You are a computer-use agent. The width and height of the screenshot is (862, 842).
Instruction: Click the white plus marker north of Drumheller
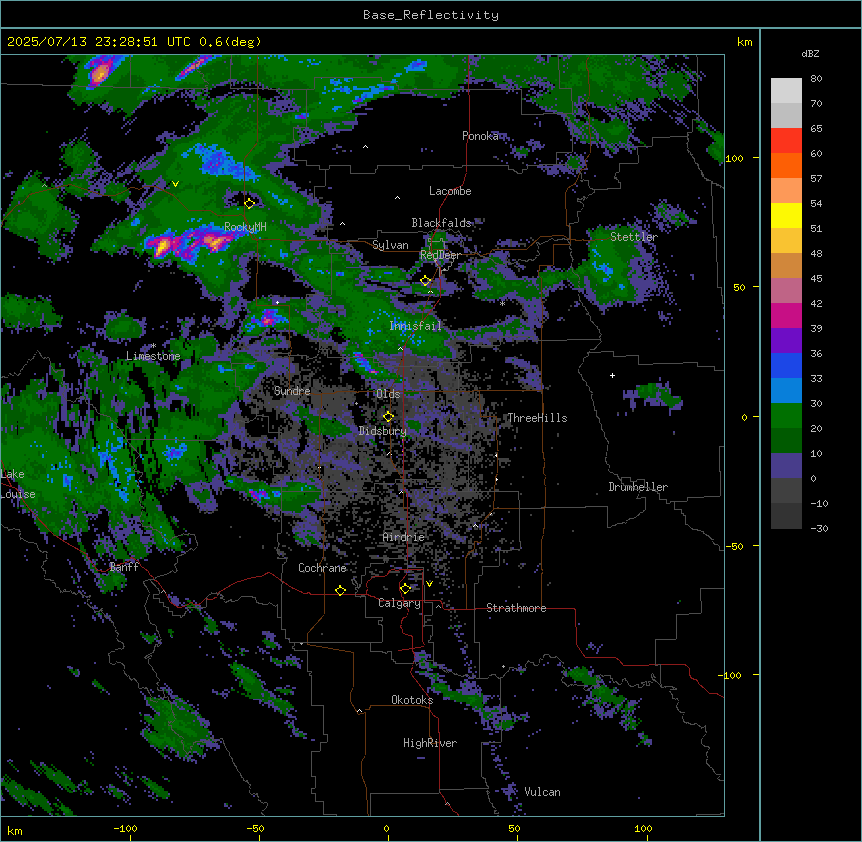point(612,375)
